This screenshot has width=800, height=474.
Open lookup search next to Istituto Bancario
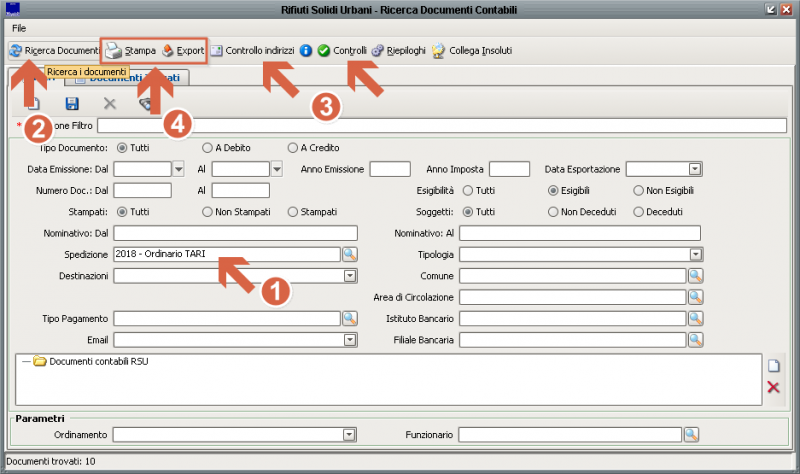[694, 318]
